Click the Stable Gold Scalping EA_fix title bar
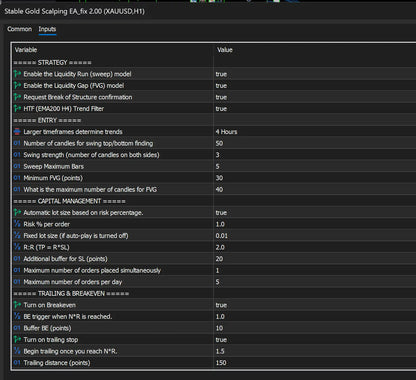 [208, 11]
